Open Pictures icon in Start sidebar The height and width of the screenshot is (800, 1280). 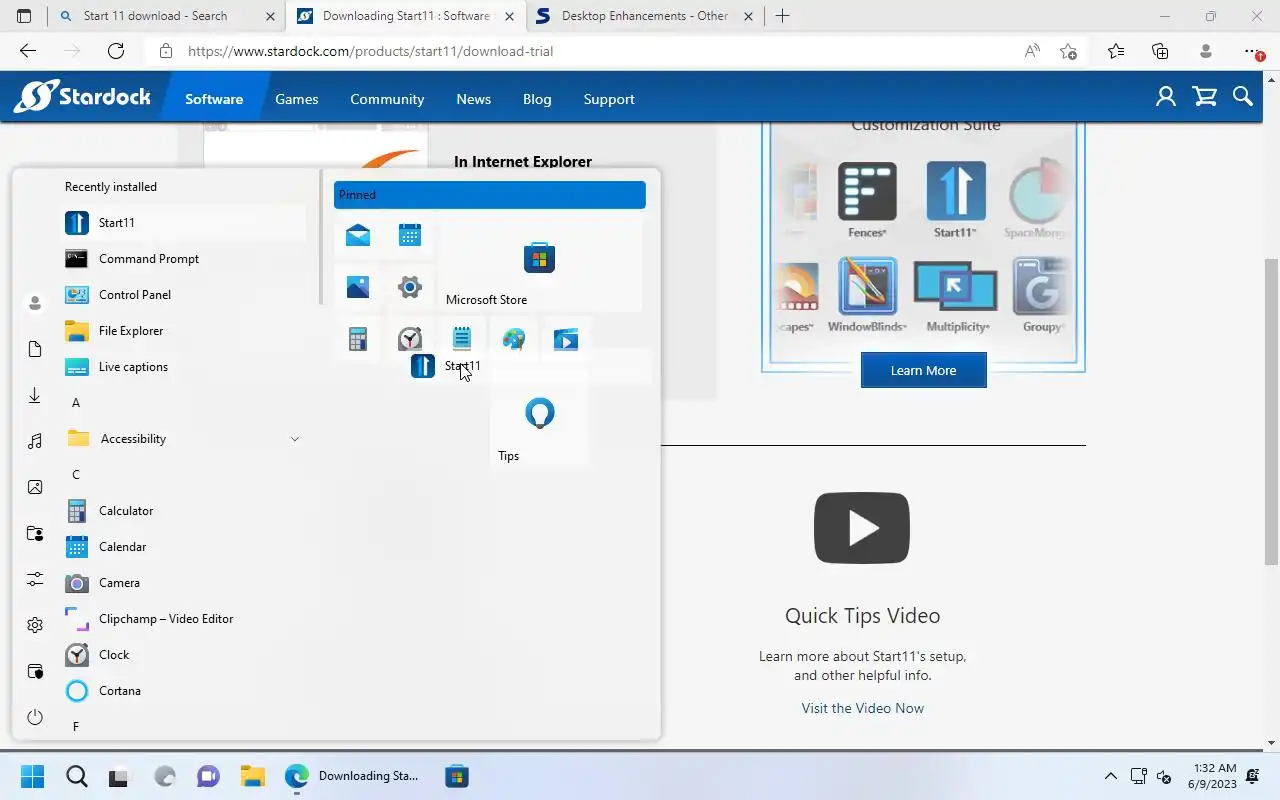pyautogui.click(x=35, y=487)
